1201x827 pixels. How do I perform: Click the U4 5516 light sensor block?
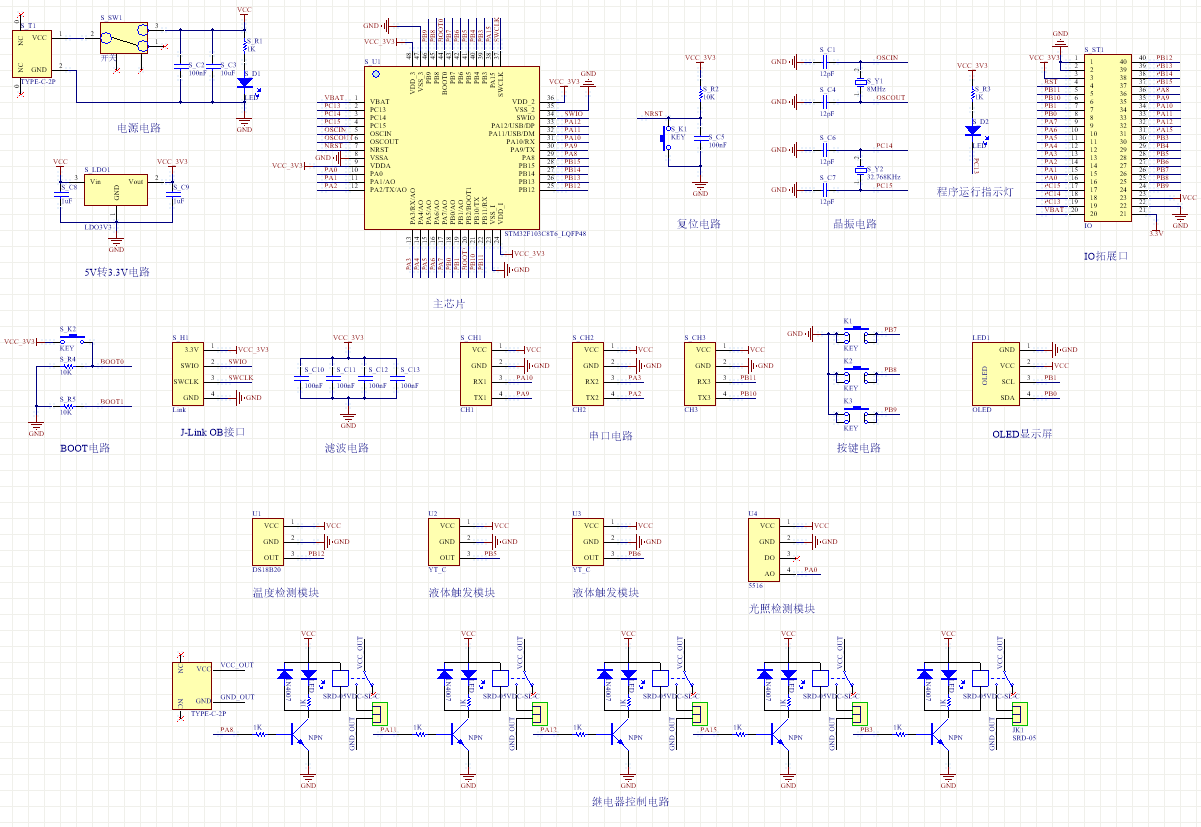[763, 549]
